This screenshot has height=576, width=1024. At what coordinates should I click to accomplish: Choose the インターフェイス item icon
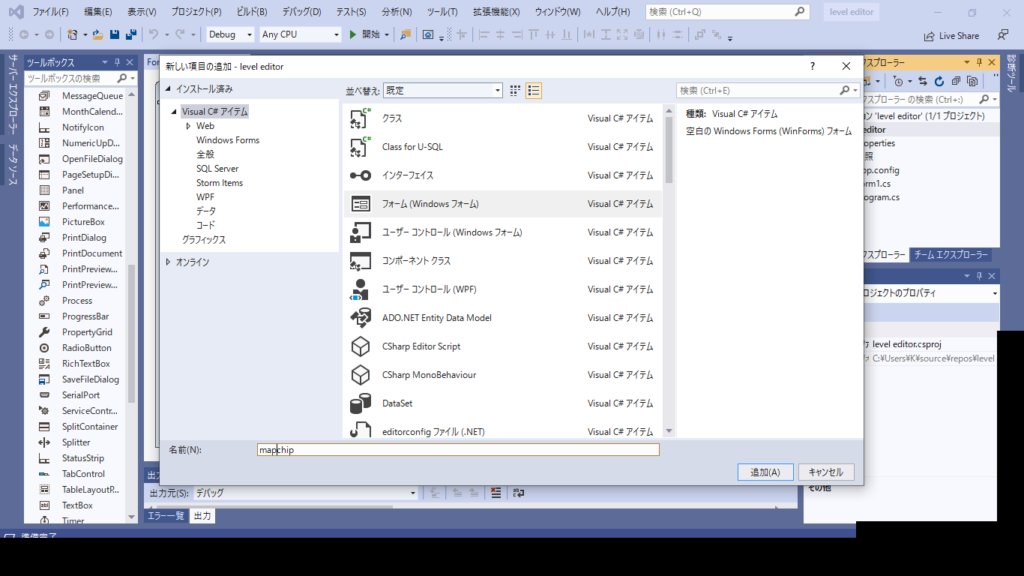[361, 175]
